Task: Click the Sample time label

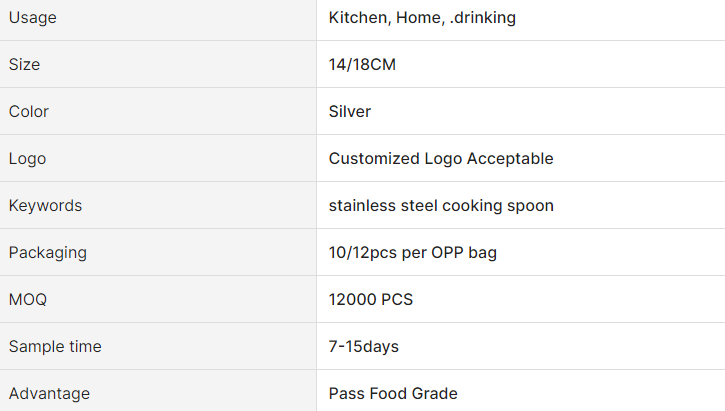Action: (x=55, y=347)
